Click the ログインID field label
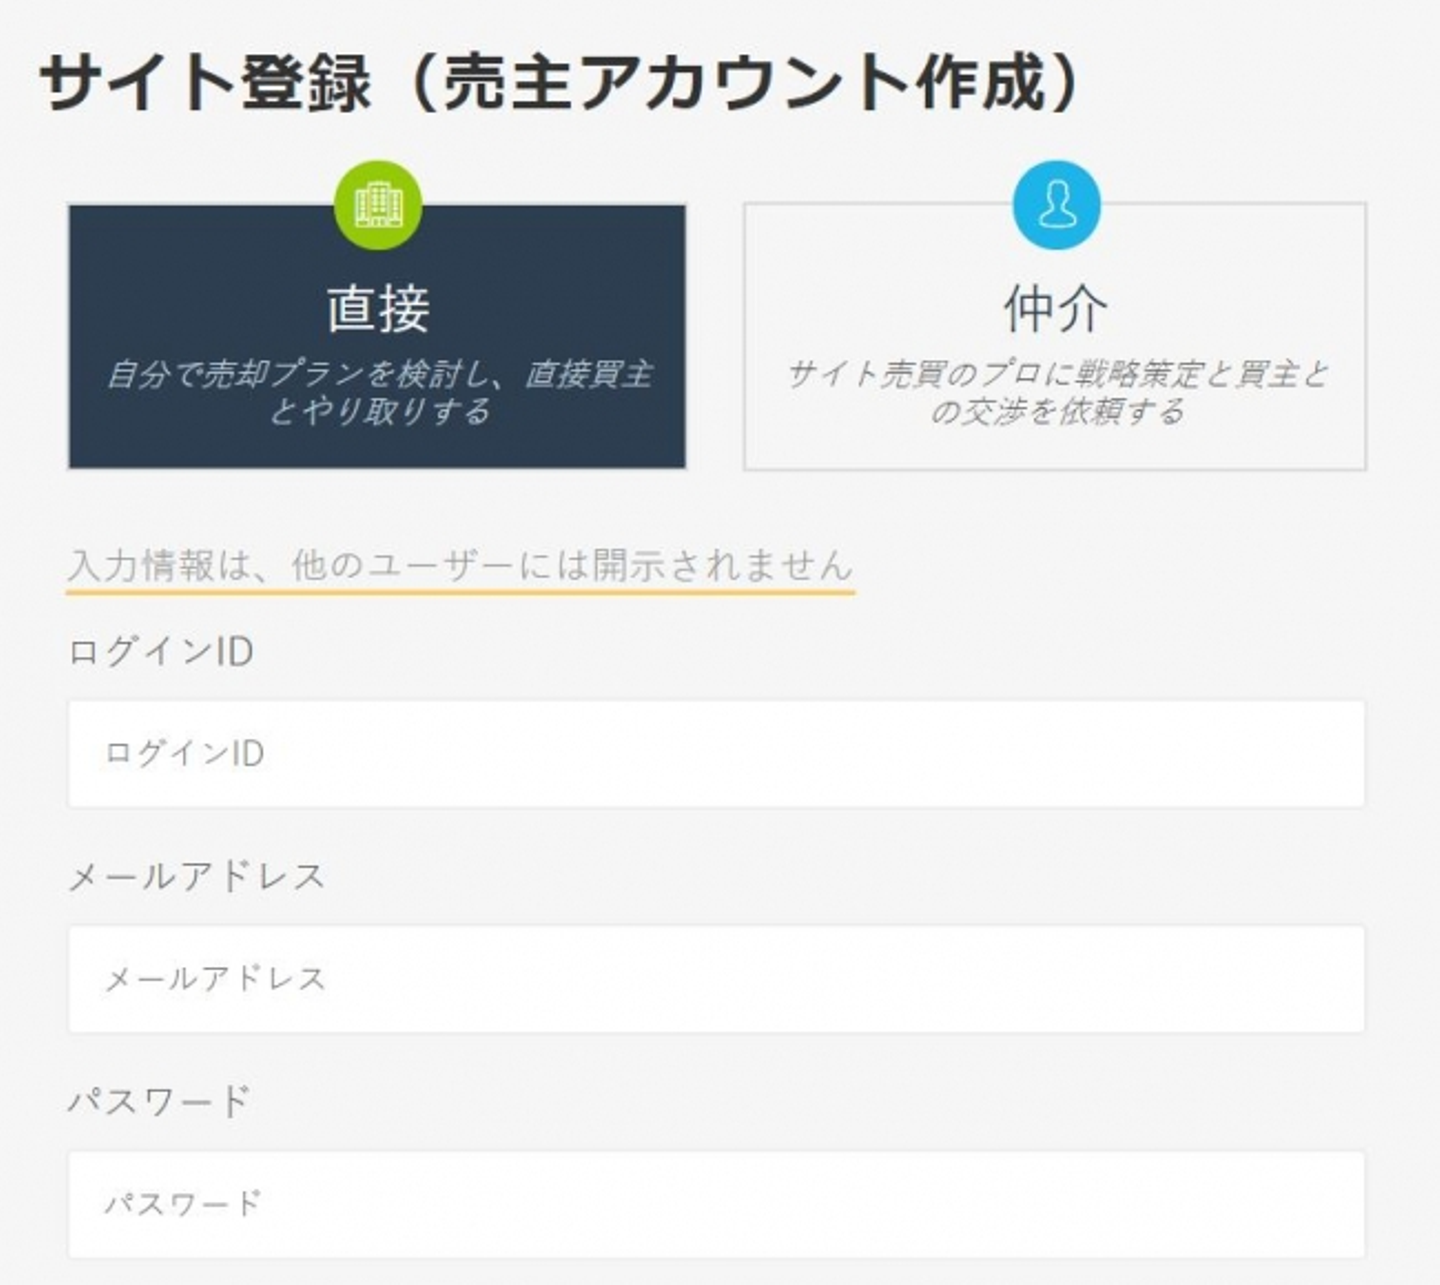This screenshot has height=1285, width=1440. click(161, 652)
